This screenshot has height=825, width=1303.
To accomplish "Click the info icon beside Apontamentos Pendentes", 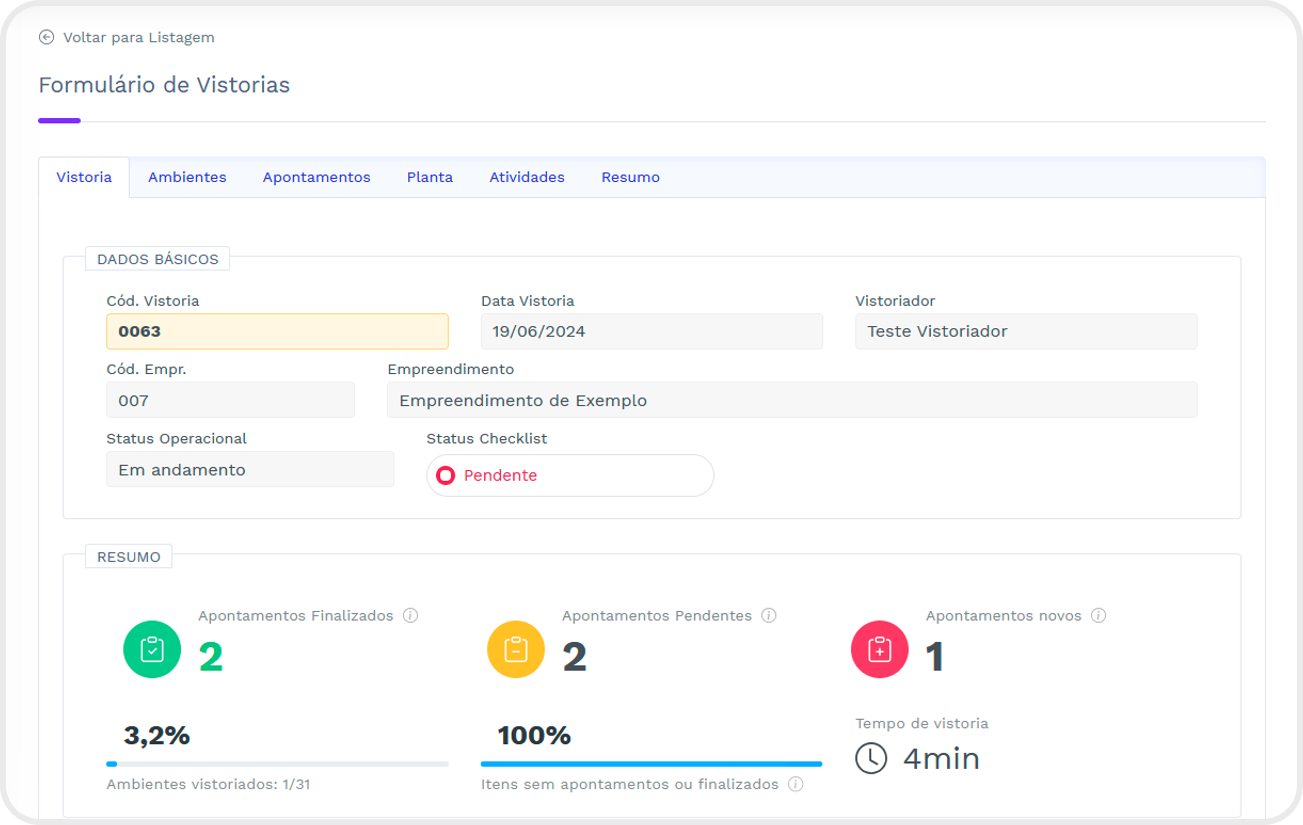I will click(769, 616).
